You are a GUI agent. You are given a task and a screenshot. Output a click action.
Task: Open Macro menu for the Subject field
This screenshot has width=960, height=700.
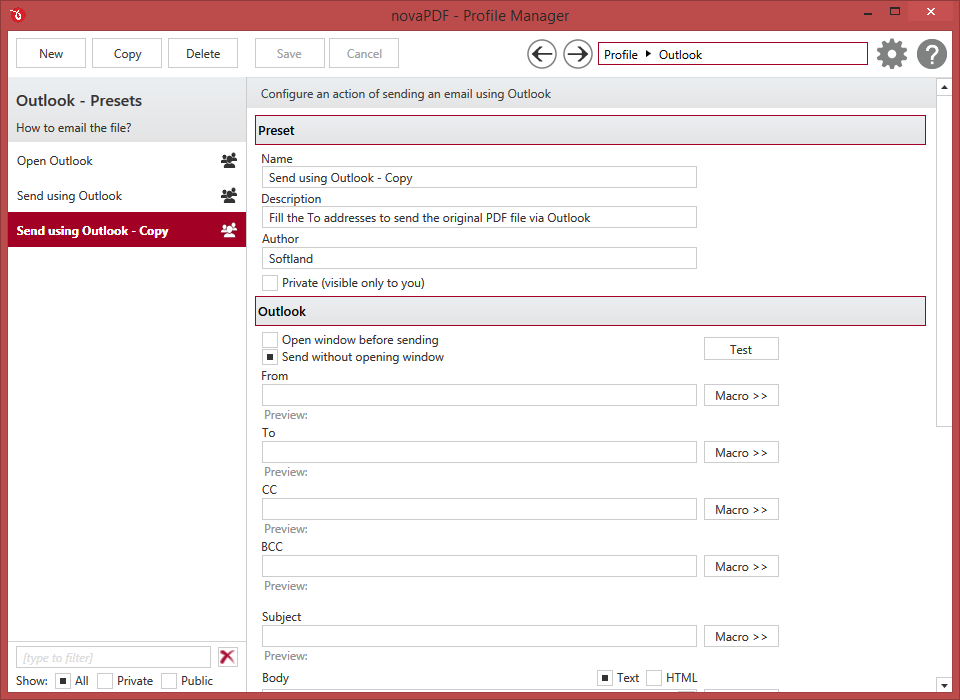[x=741, y=637]
